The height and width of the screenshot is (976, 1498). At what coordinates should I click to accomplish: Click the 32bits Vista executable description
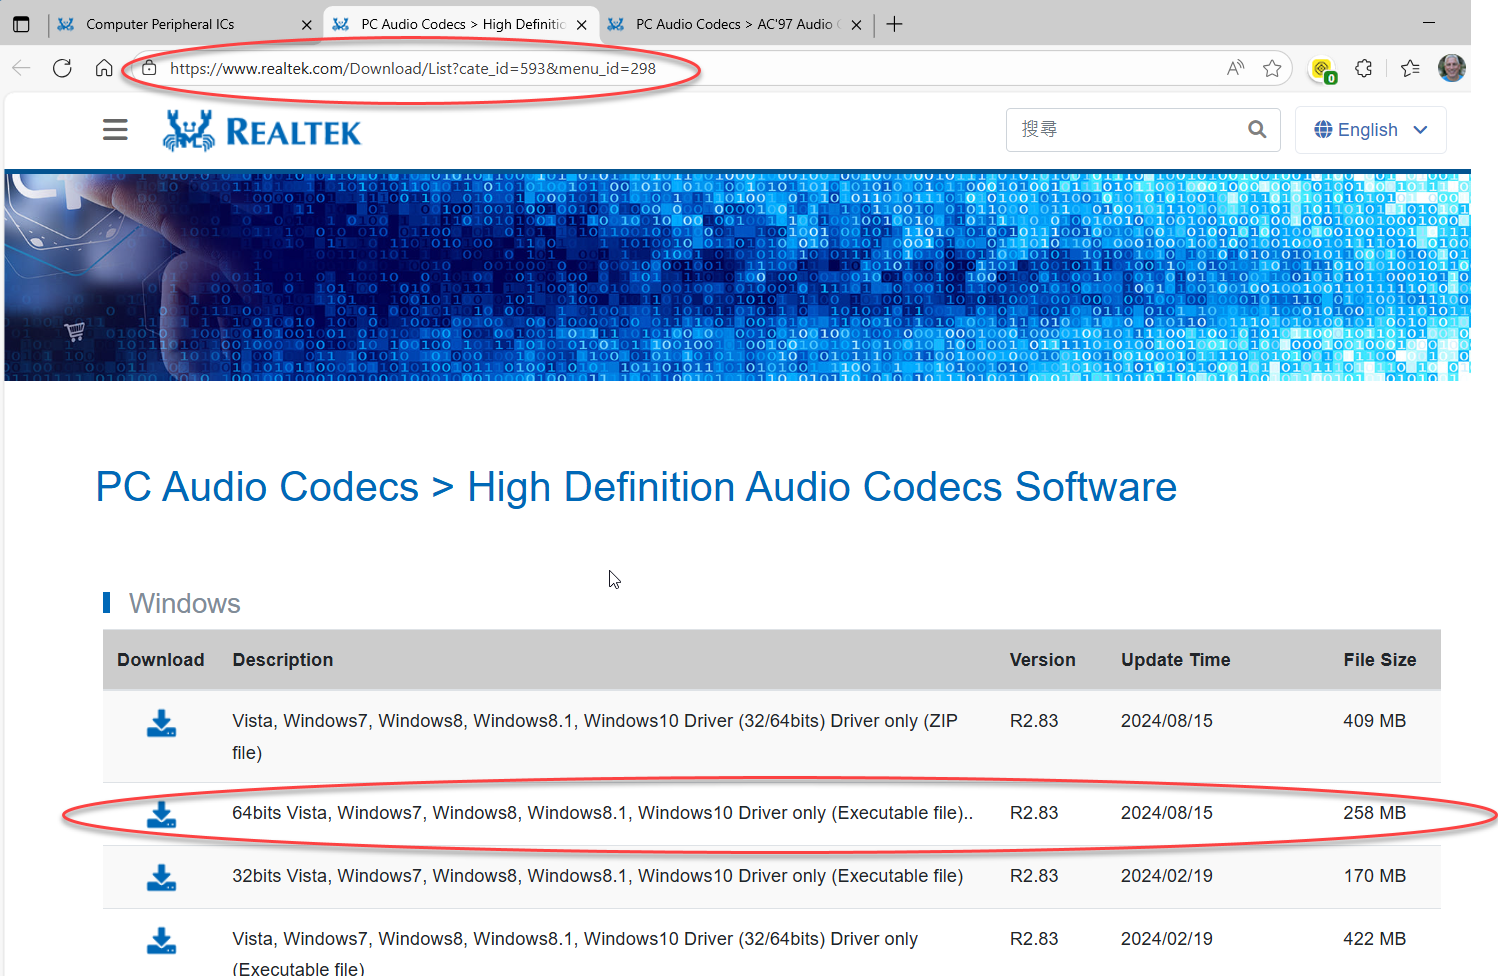(x=597, y=876)
